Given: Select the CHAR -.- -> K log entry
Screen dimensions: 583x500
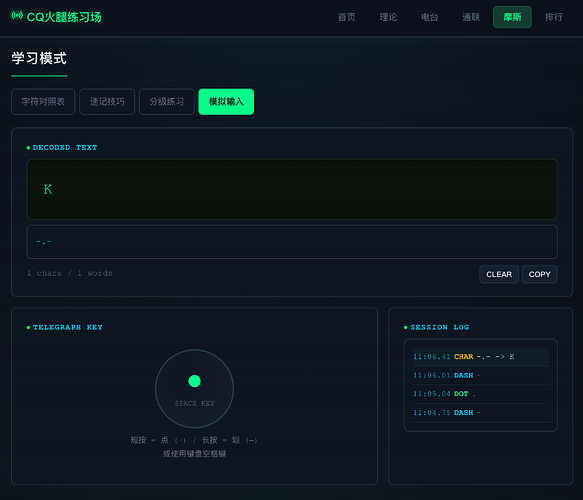Looking at the screenshot, I should pos(481,357).
